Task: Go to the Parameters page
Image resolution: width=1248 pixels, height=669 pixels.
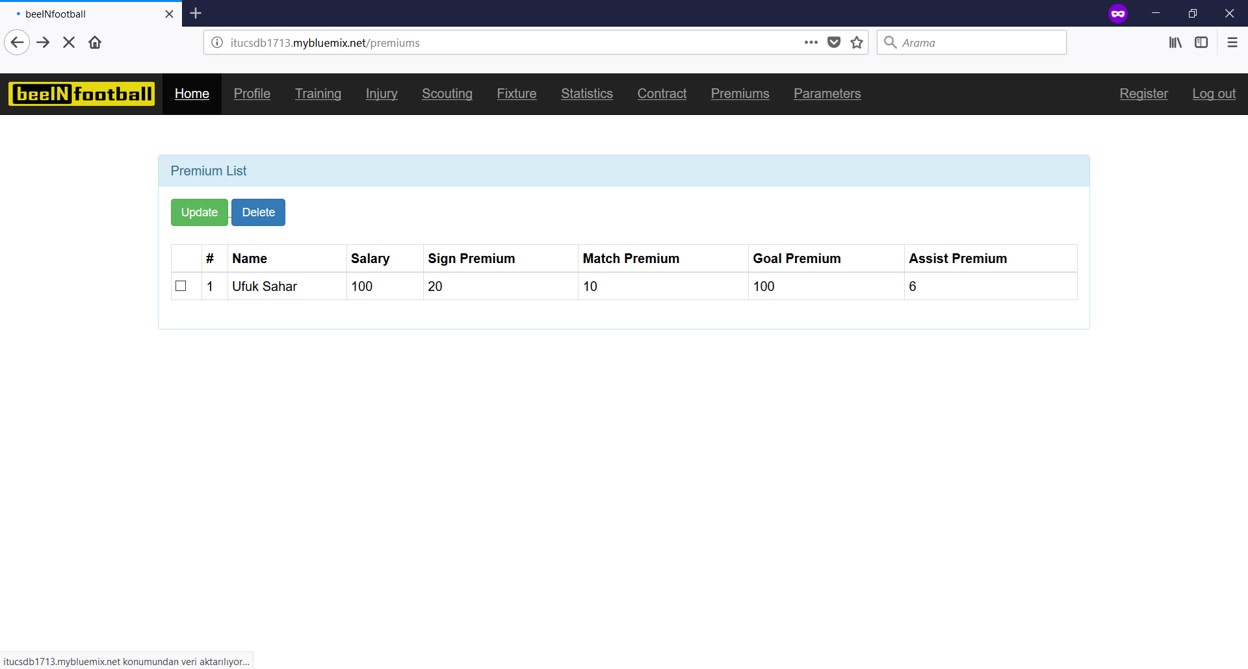Action: pyautogui.click(x=827, y=94)
